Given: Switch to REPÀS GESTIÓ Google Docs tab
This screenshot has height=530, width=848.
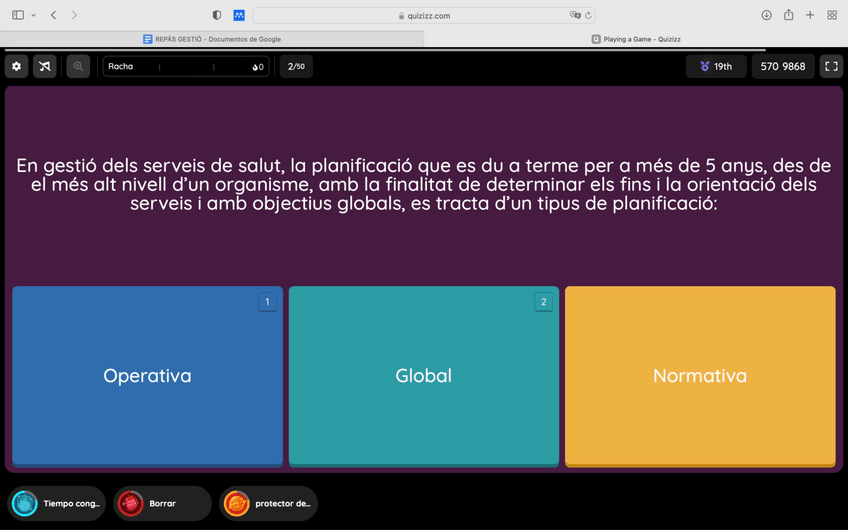Looking at the screenshot, I should point(212,39).
